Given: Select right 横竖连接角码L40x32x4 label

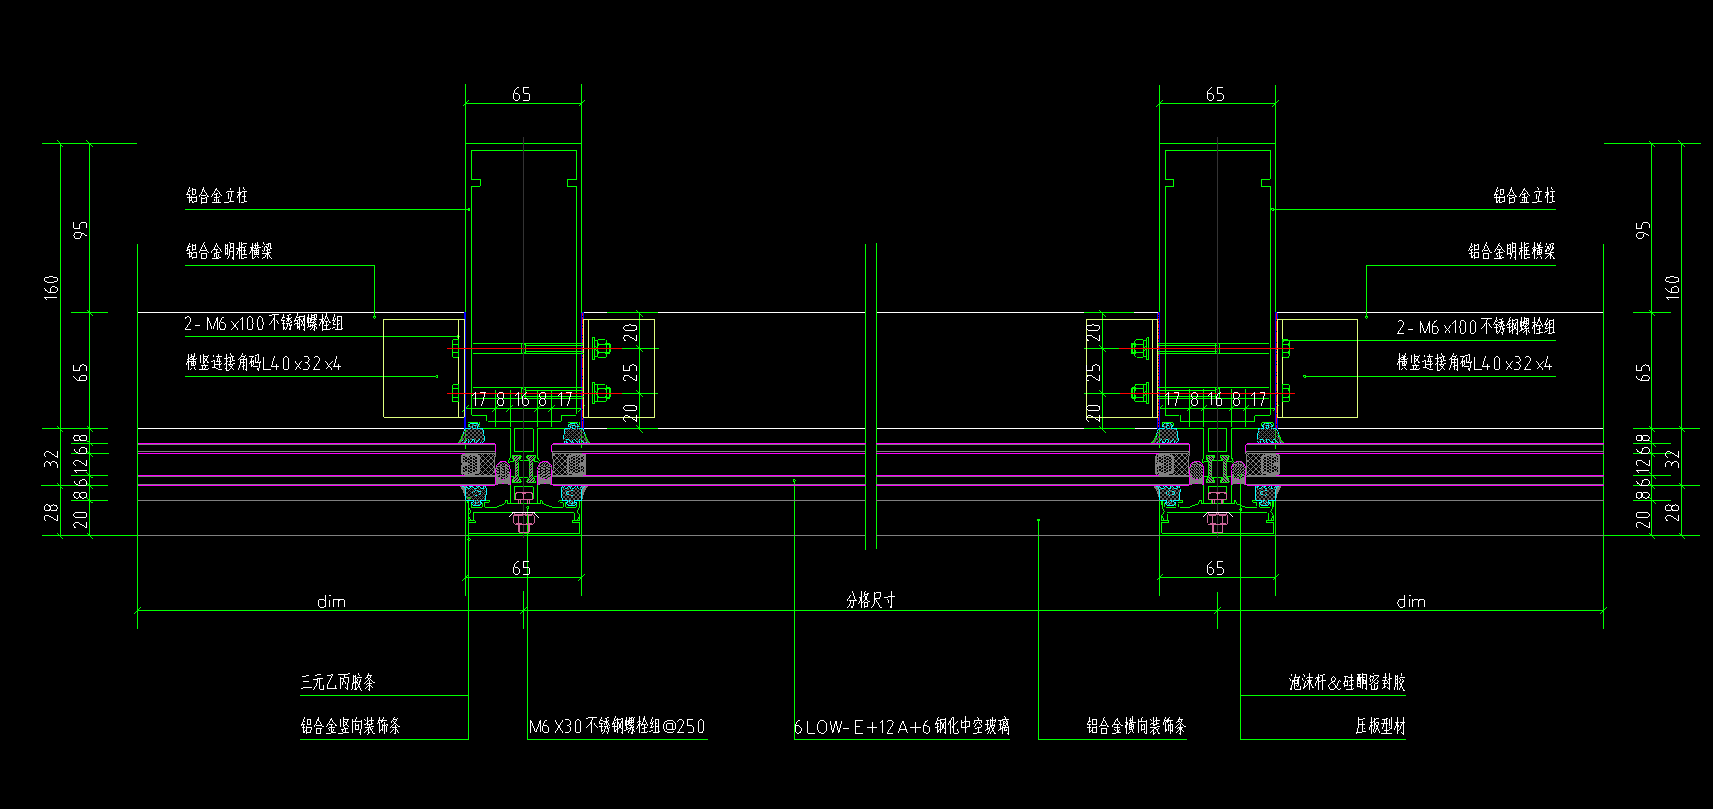Looking at the screenshot, I should click(1475, 363).
